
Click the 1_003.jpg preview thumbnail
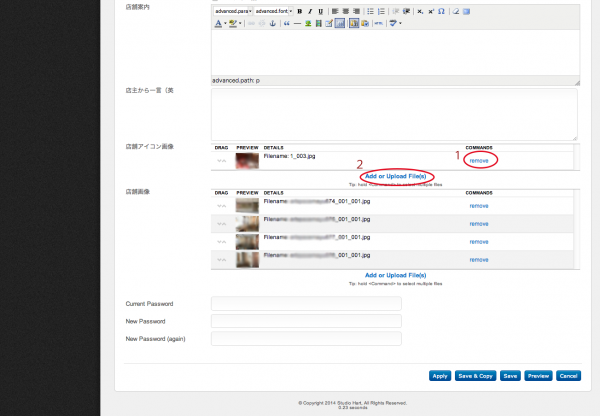246,160
